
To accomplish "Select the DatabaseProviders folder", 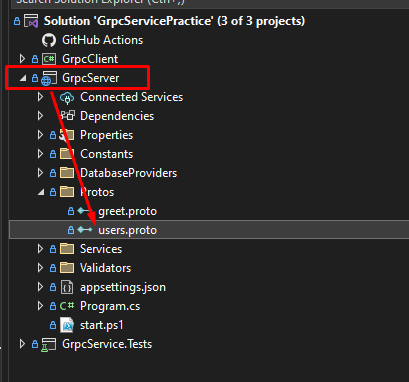I will tap(128, 173).
